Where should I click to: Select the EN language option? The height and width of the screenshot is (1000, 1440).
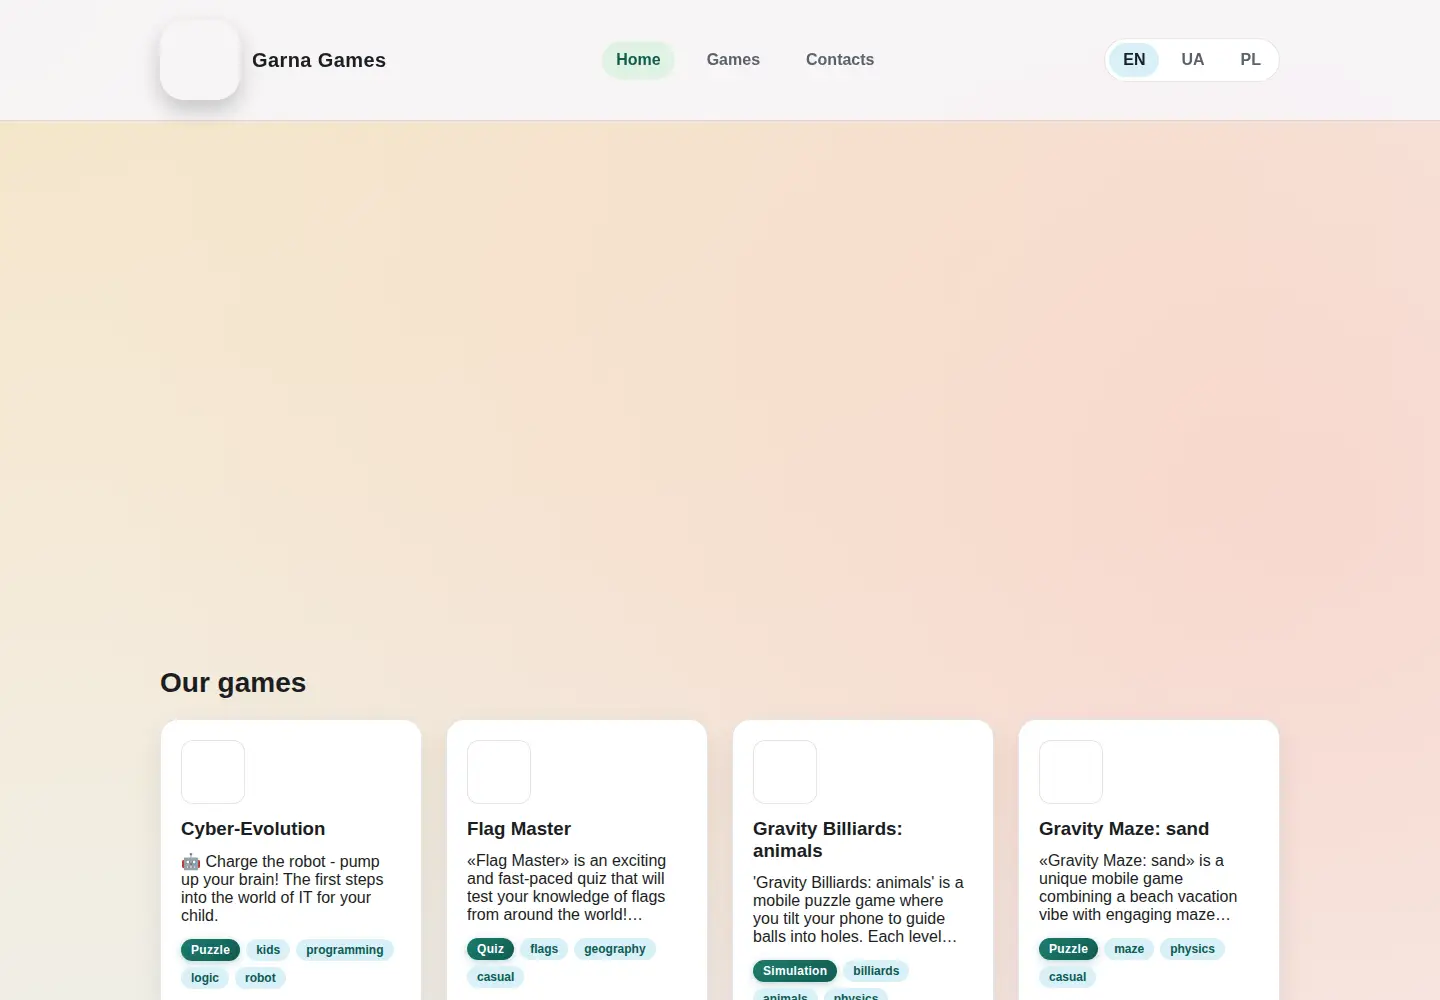[1134, 60]
